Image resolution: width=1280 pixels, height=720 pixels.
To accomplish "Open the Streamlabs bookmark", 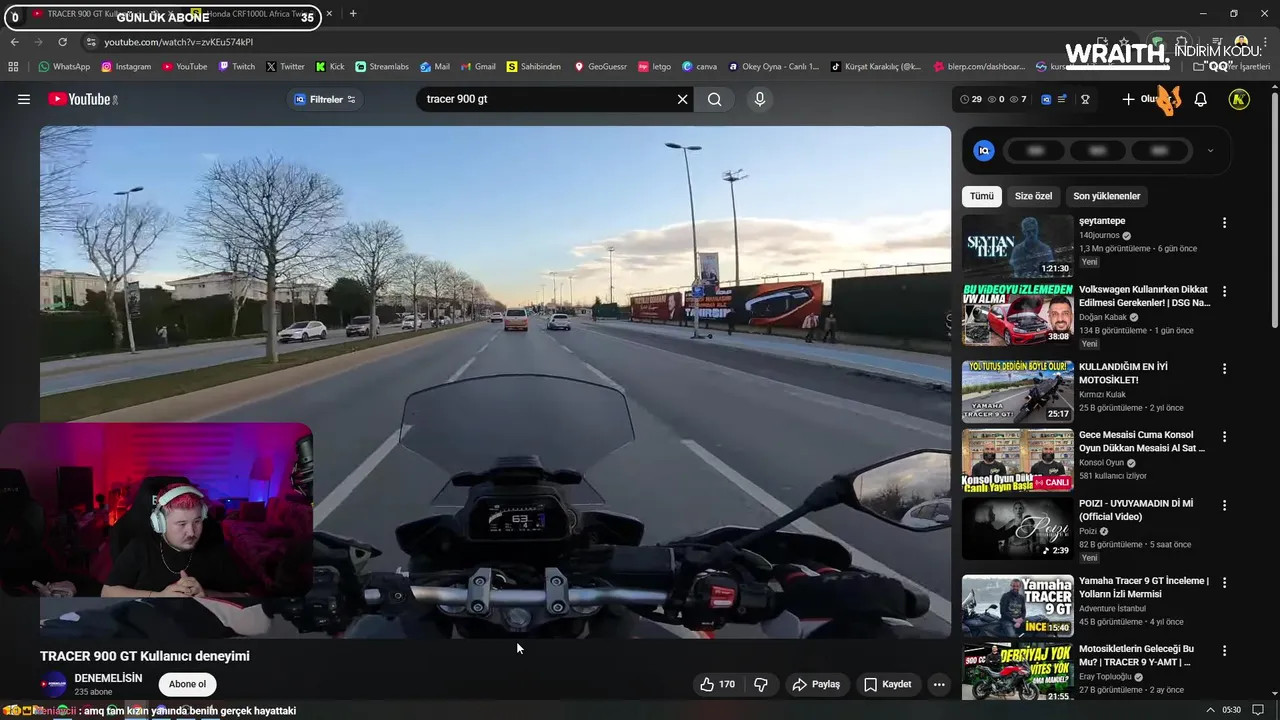I will click(382, 67).
